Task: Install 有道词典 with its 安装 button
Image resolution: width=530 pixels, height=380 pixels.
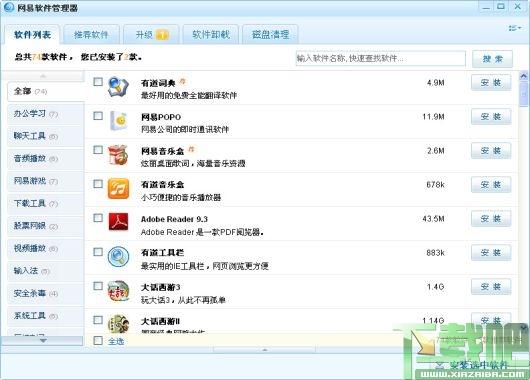Action: pyautogui.click(x=491, y=82)
